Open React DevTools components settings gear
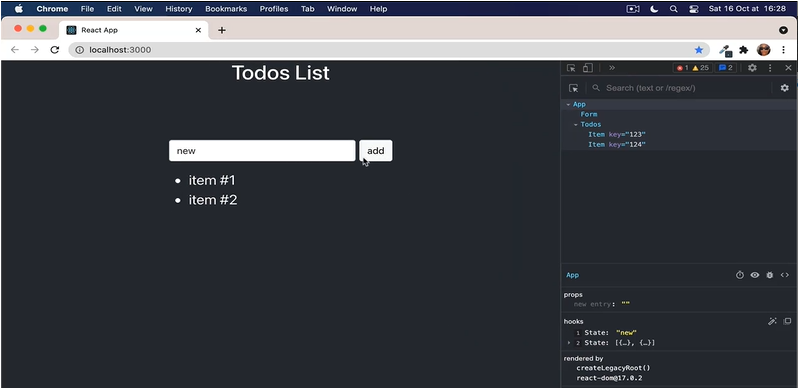The image size is (799, 389). click(785, 88)
